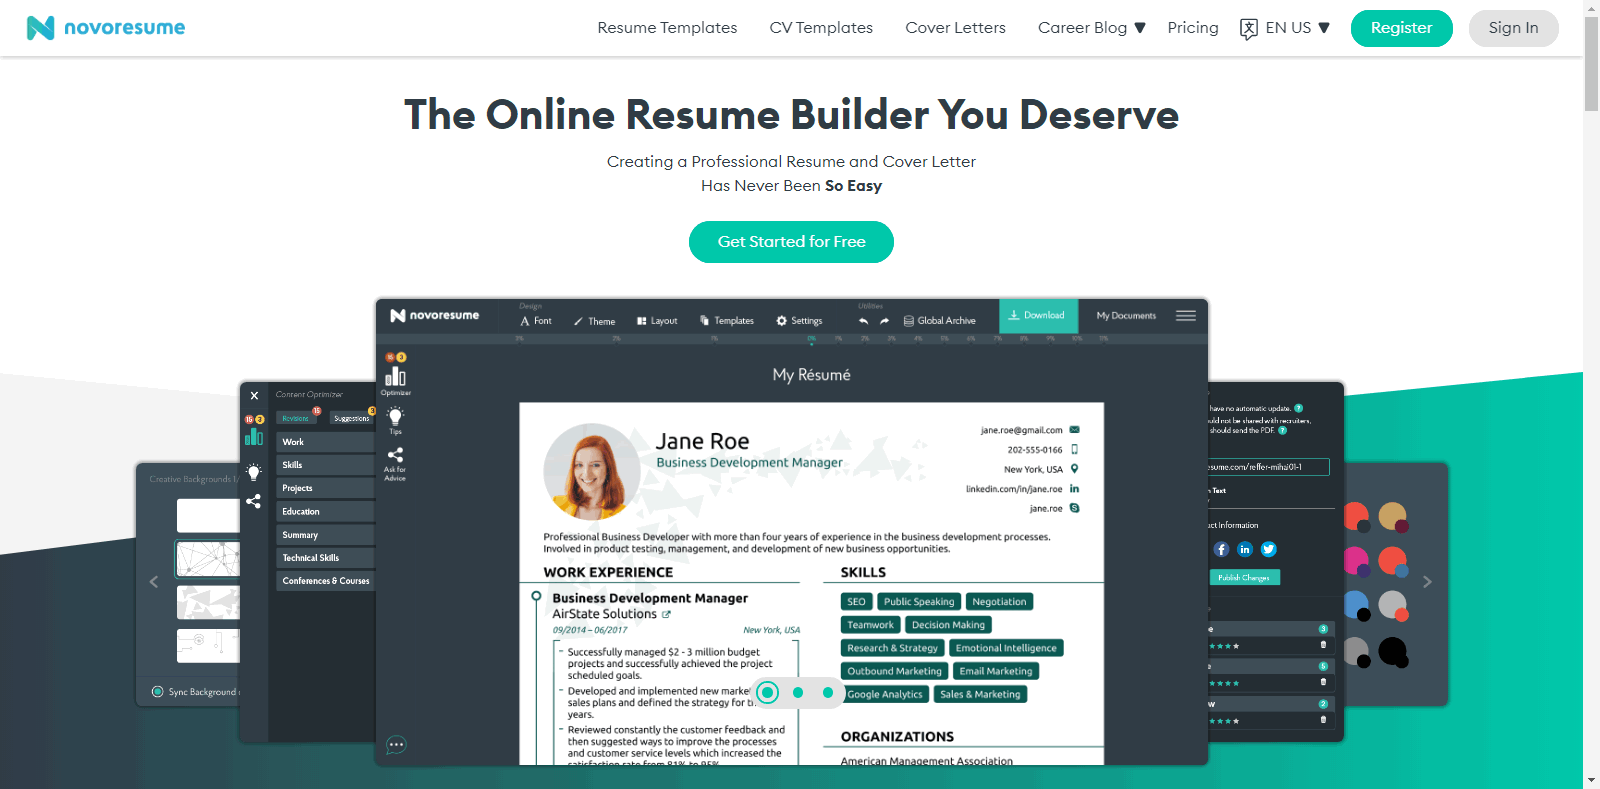This screenshot has height=789, width=1600.
Task: Click the undo arrow in editor toolbar
Action: [863, 321]
